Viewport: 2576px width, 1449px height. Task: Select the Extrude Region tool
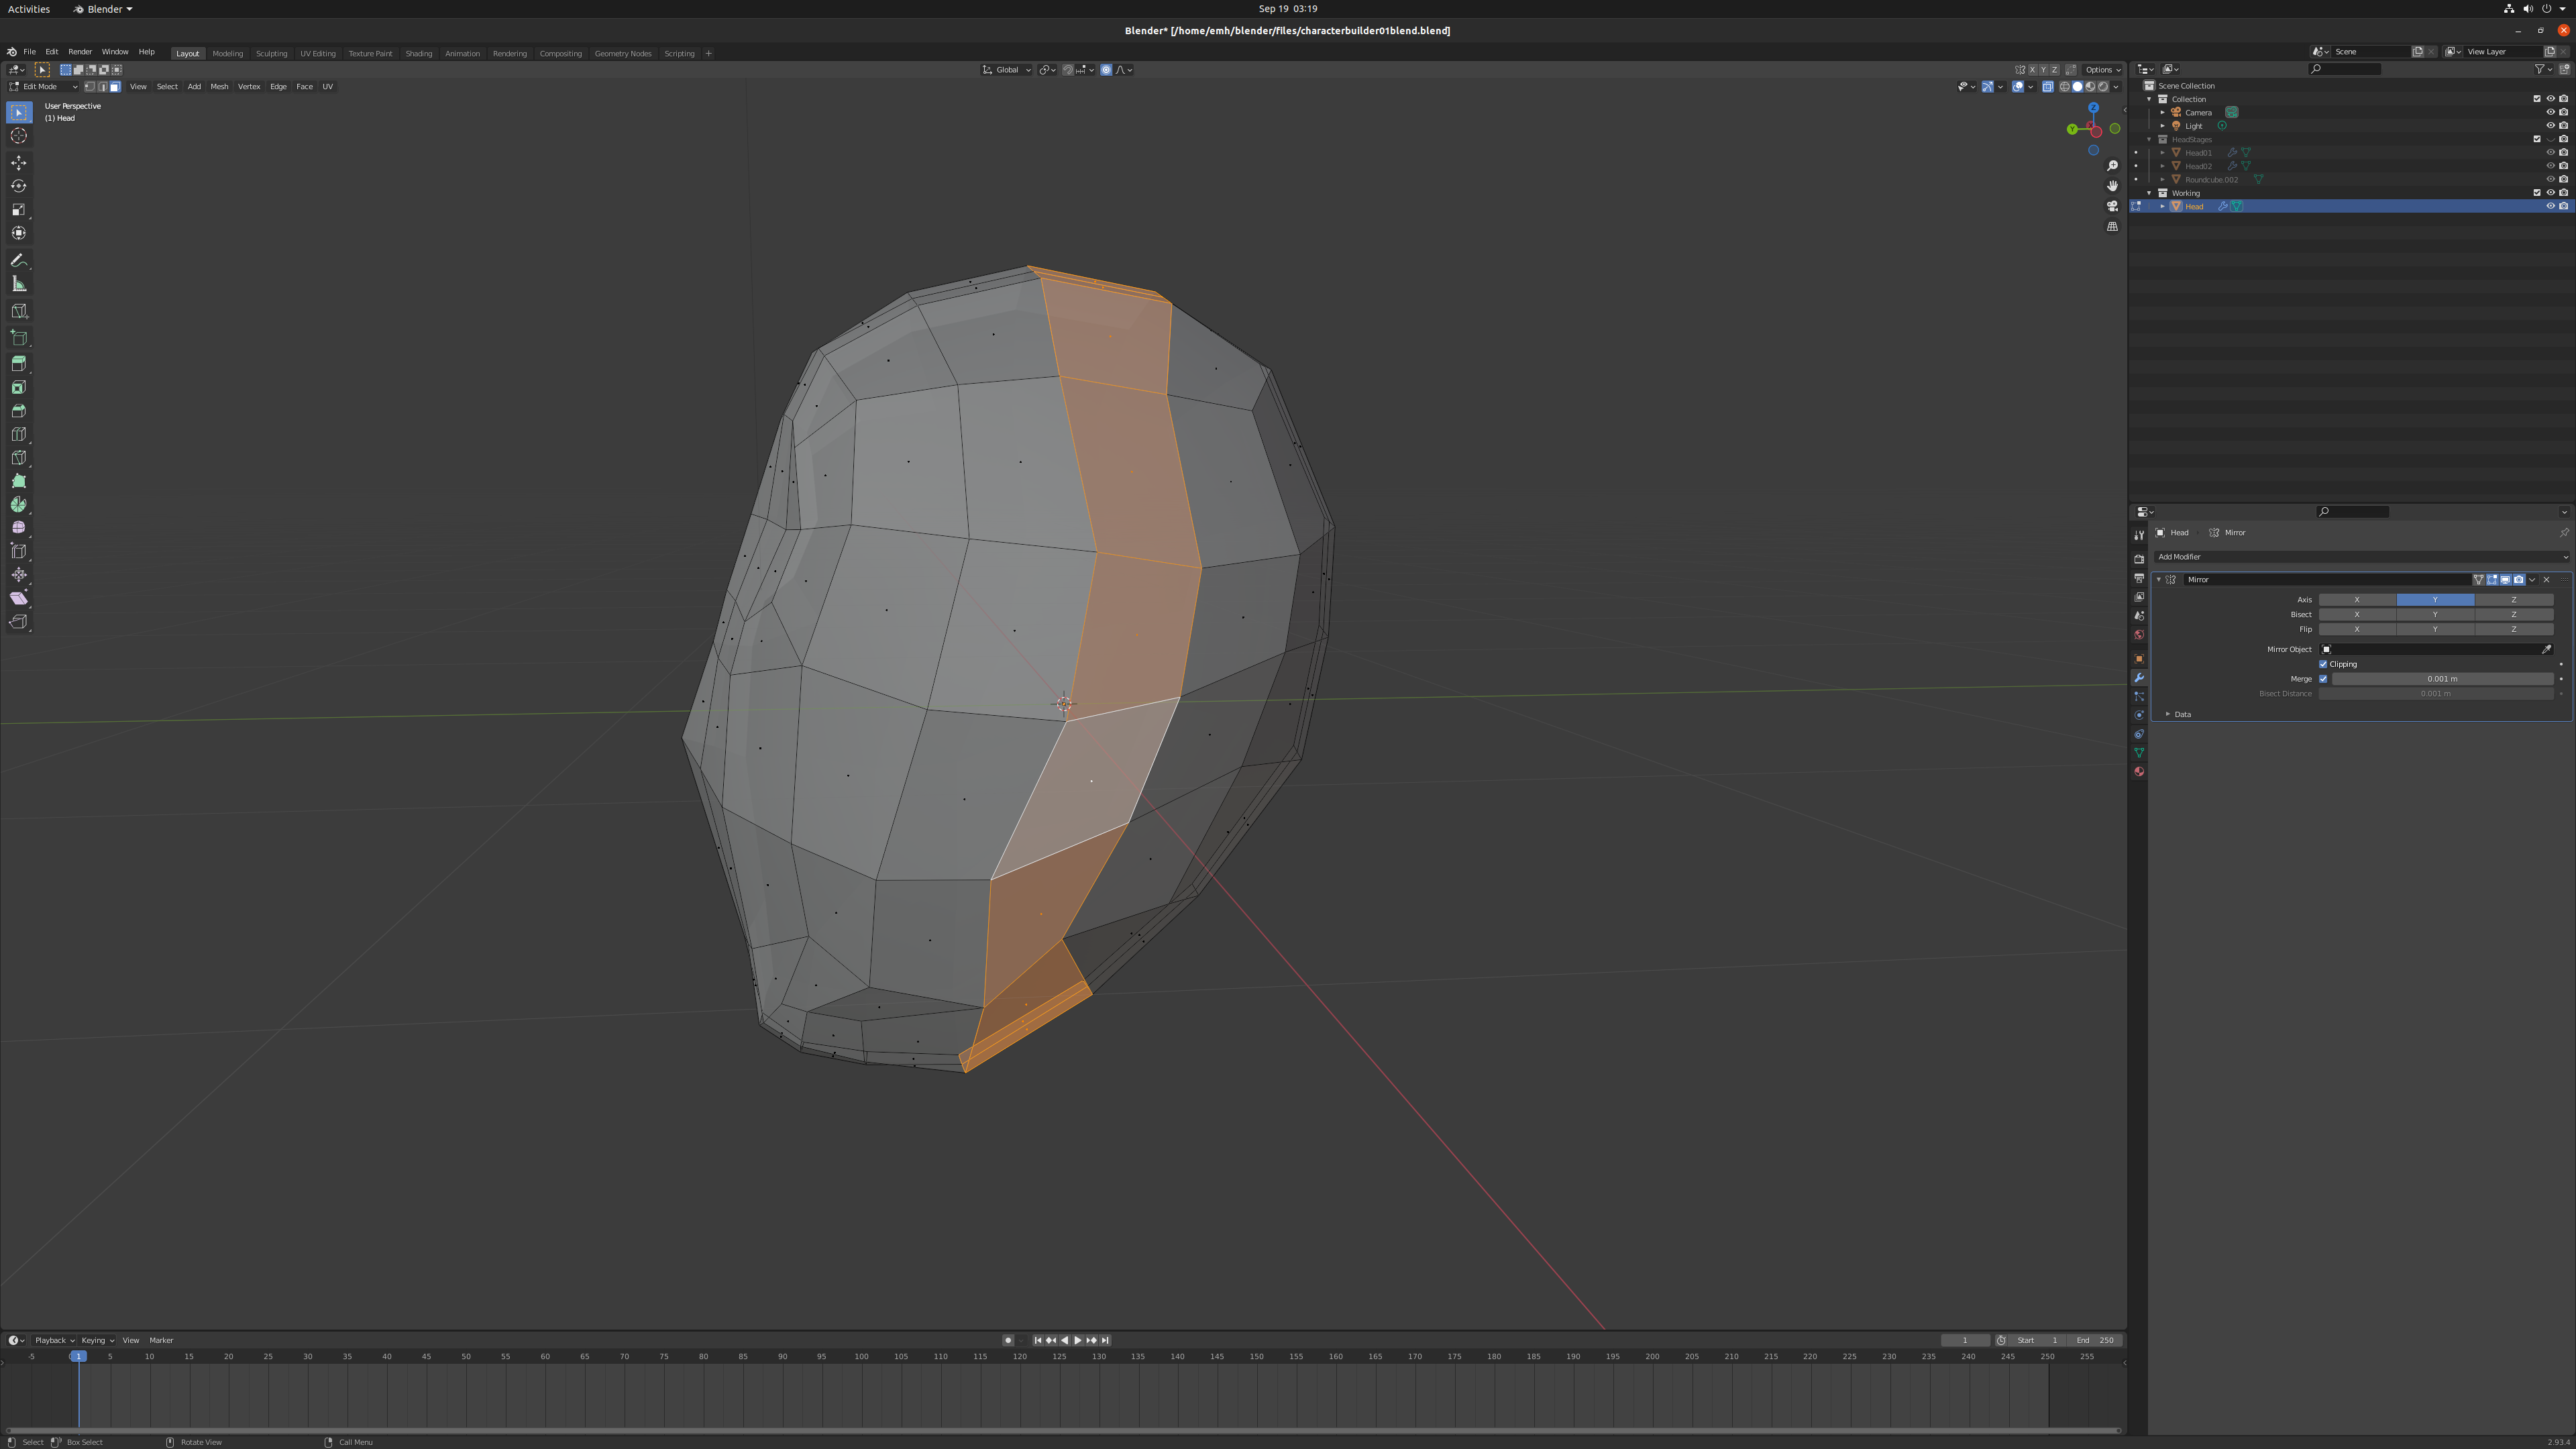tap(19, 364)
